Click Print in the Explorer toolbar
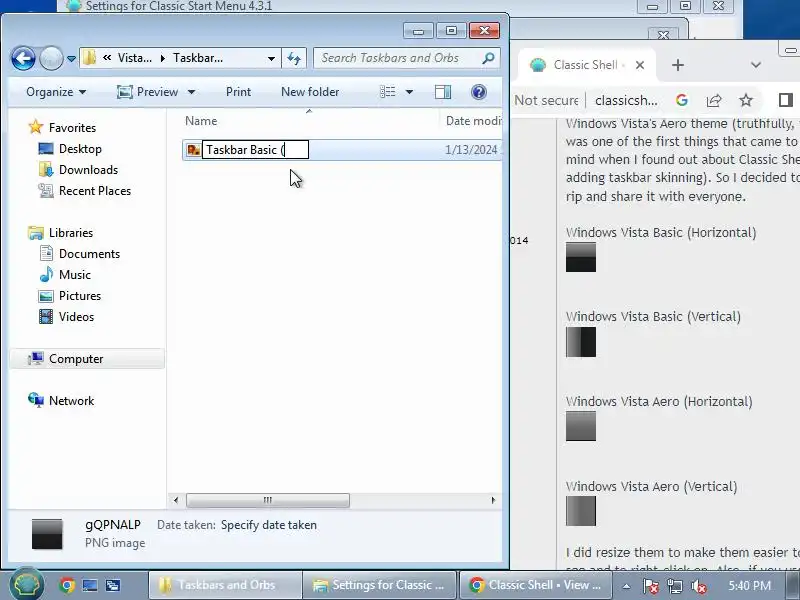 238,92
